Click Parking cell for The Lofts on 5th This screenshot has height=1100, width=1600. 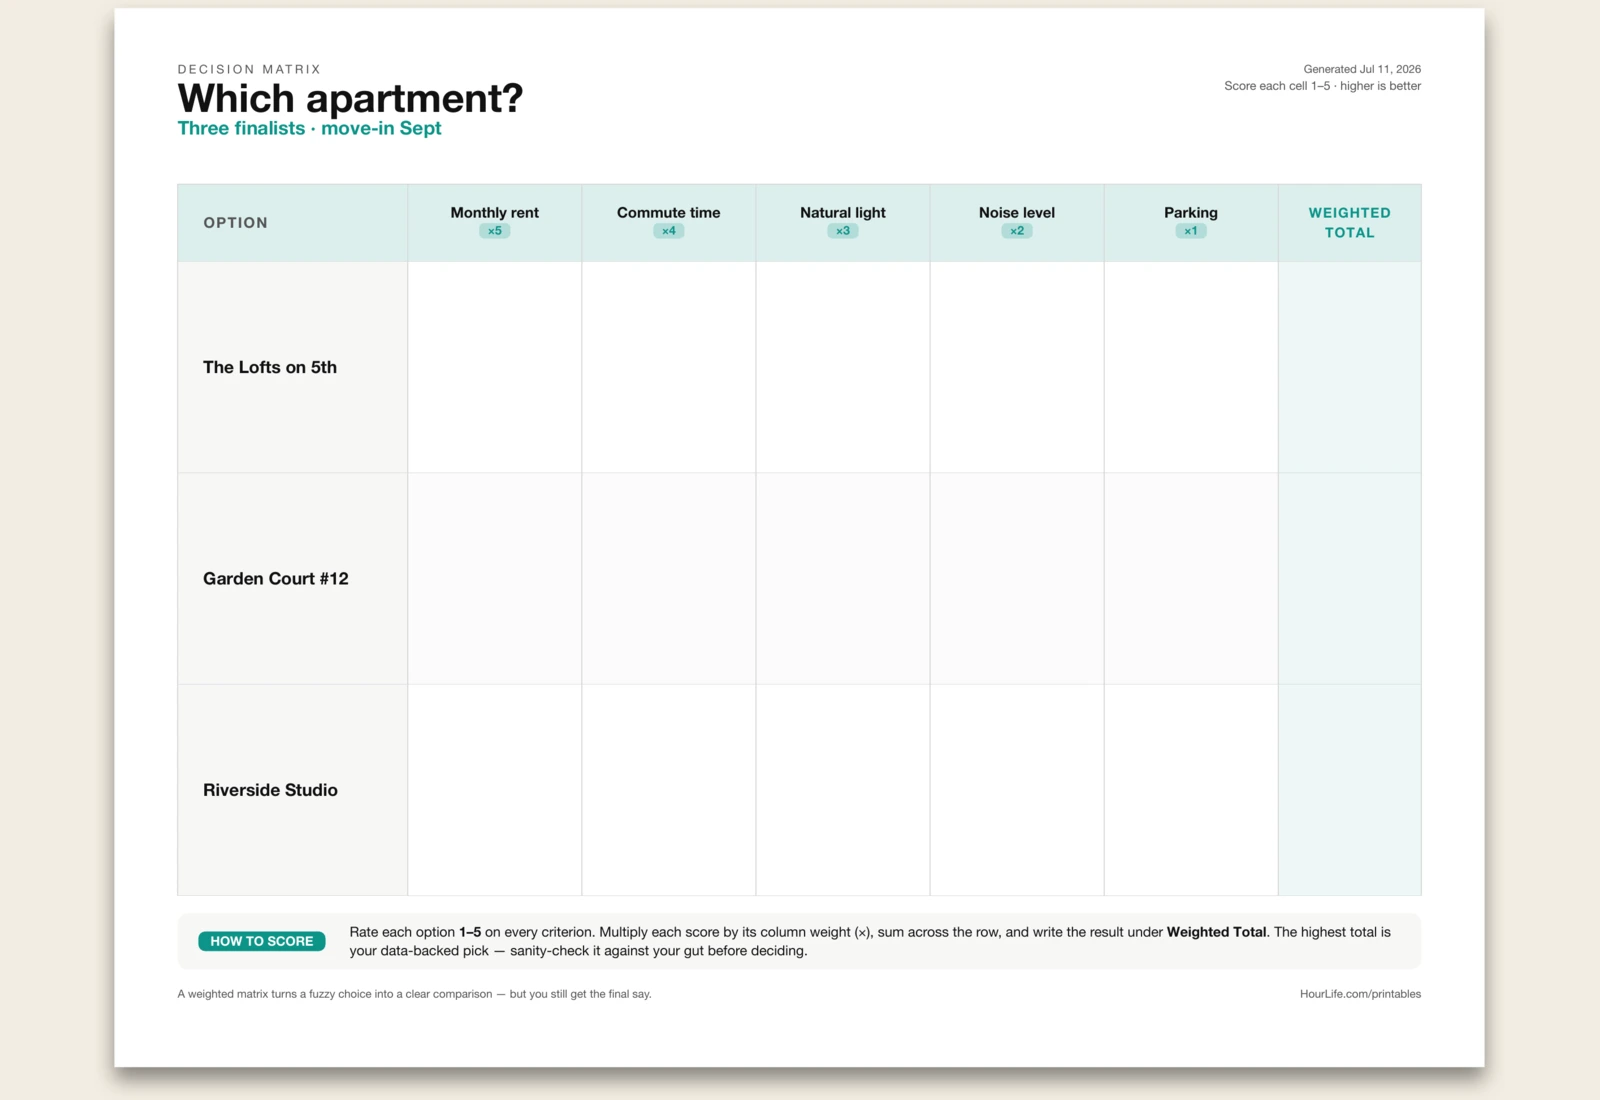click(1190, 367)
